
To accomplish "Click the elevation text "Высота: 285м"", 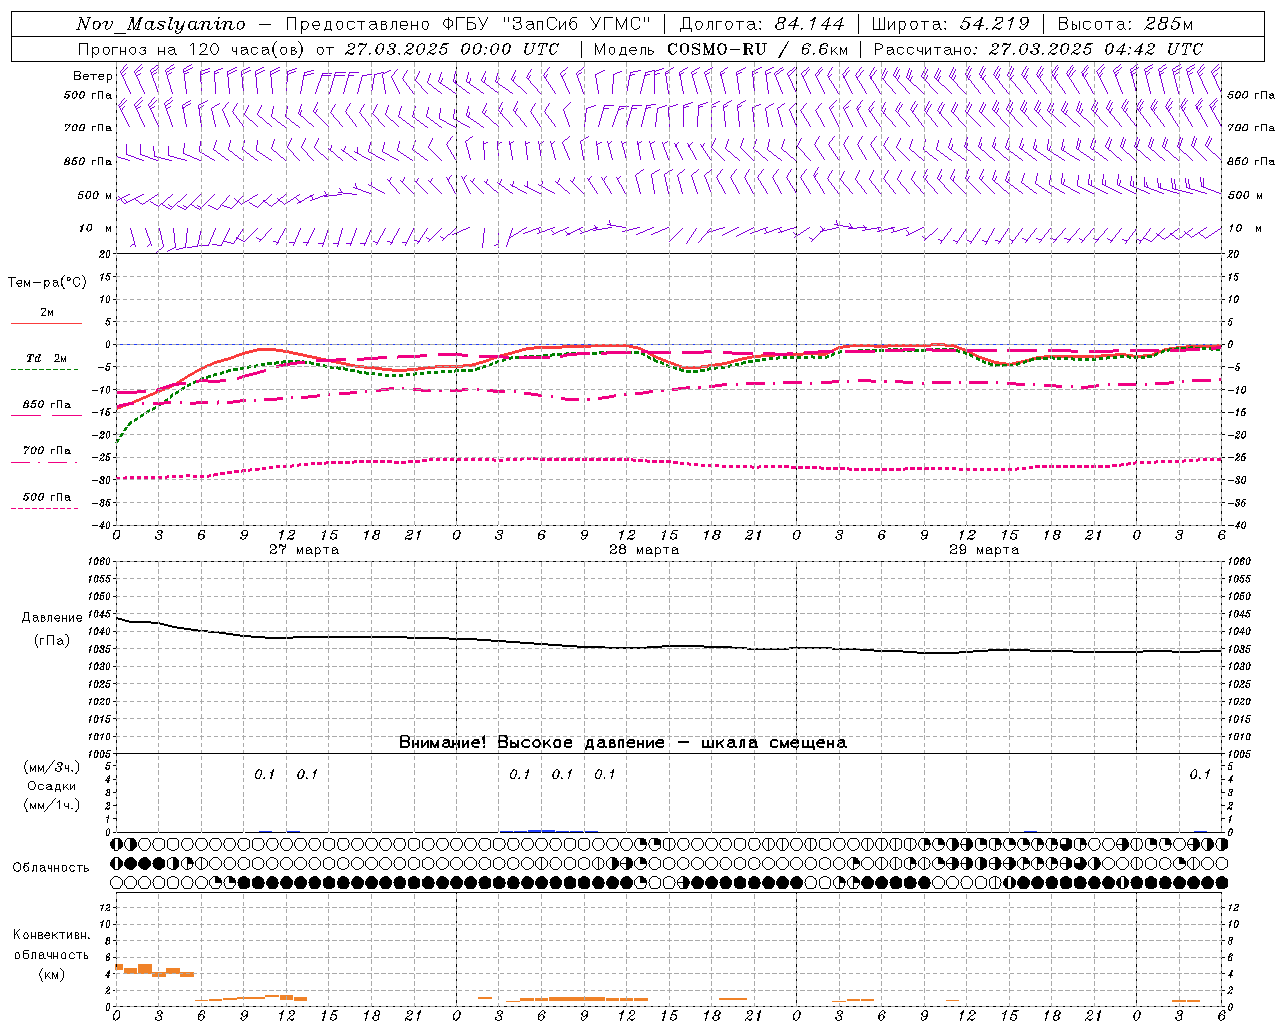I will tap(1125, 24).
